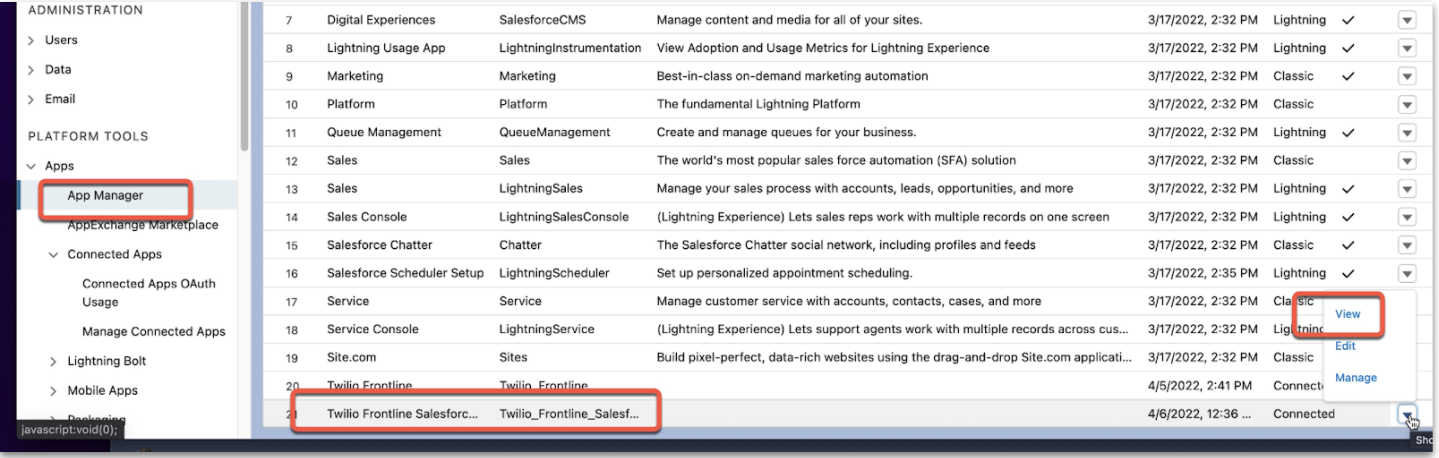Click dropdown arrow for Twilio Frontline Salesforce row
This screenshot has height=458, width=1439.
pos(1407,414)
